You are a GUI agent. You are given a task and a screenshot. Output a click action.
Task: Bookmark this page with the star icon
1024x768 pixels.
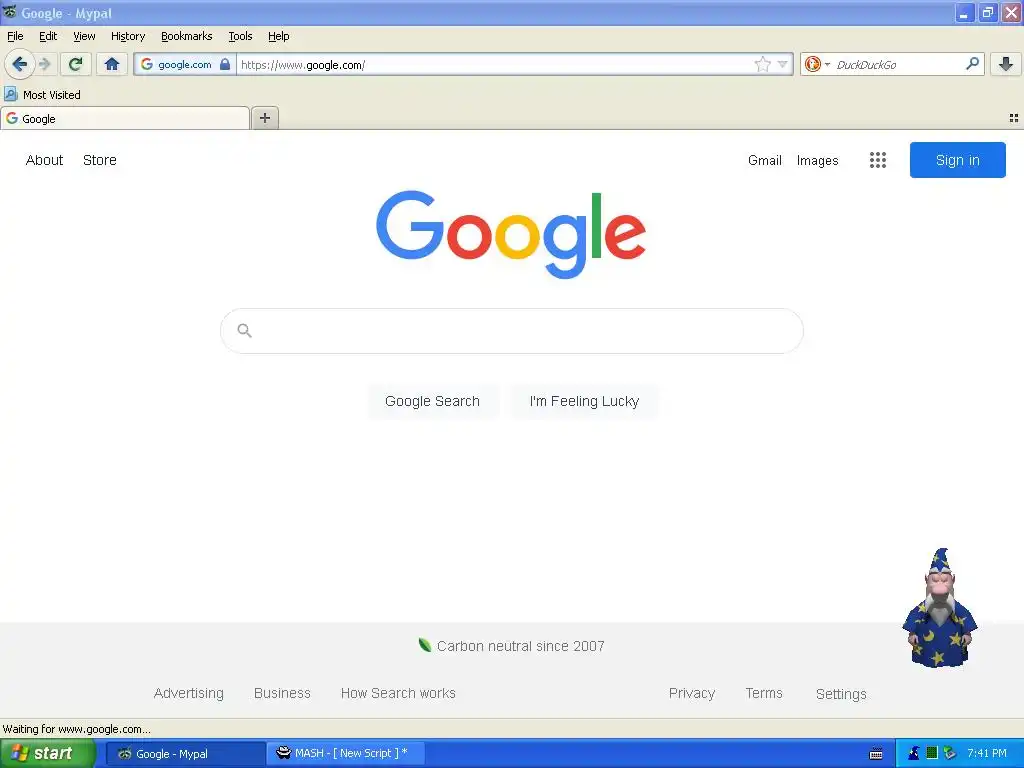coord(762,64)
